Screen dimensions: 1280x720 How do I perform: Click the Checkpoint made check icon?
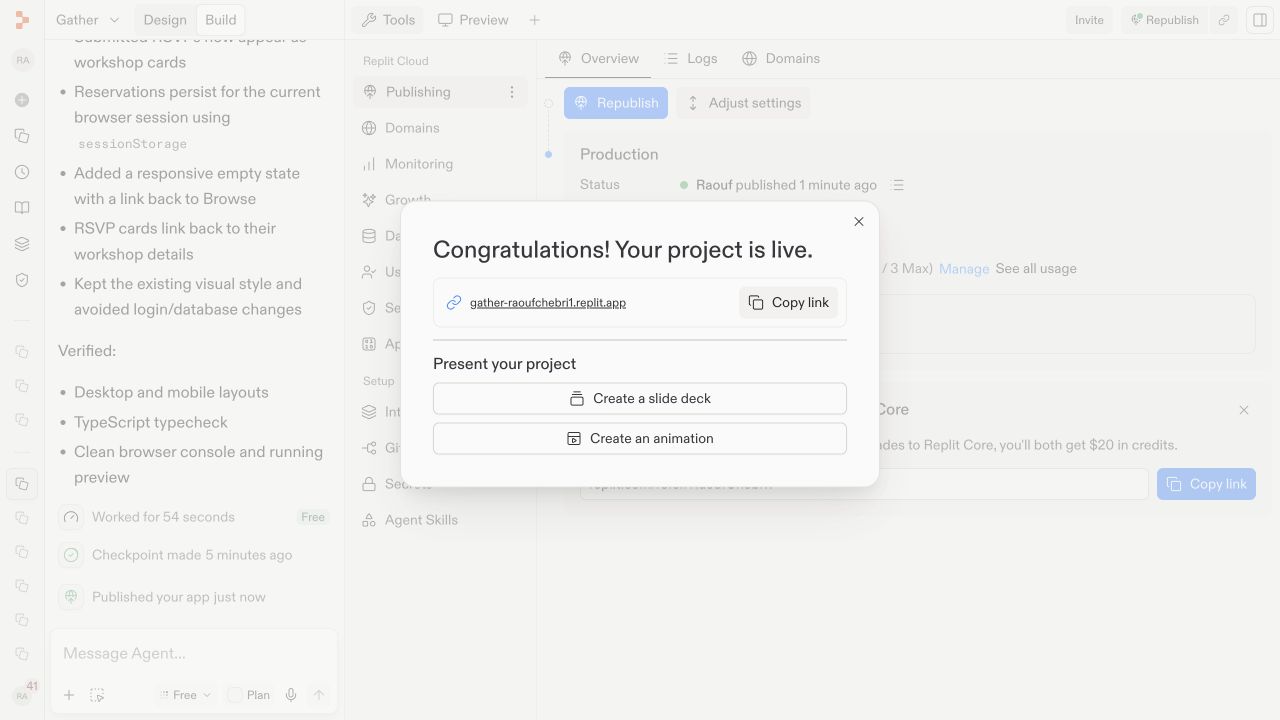[71, 555]
